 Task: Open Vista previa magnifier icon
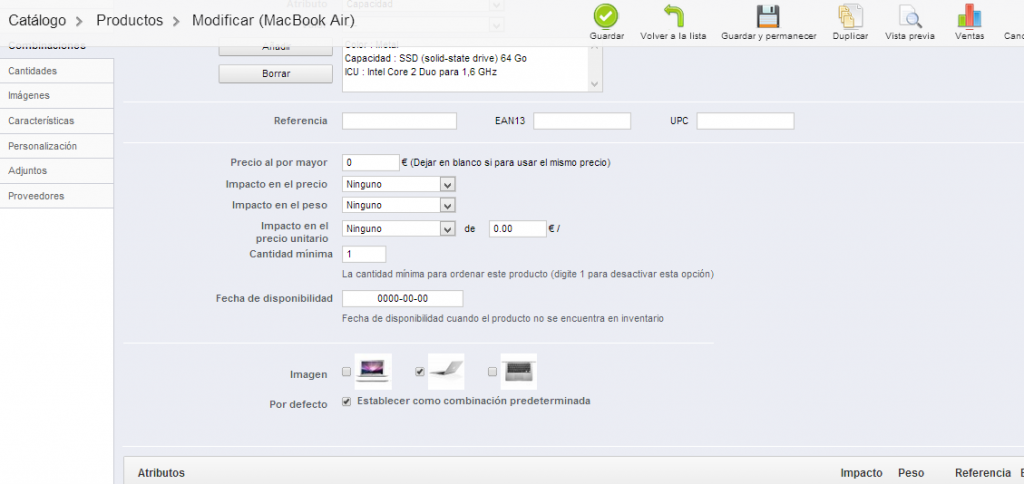tap(909, 17)
